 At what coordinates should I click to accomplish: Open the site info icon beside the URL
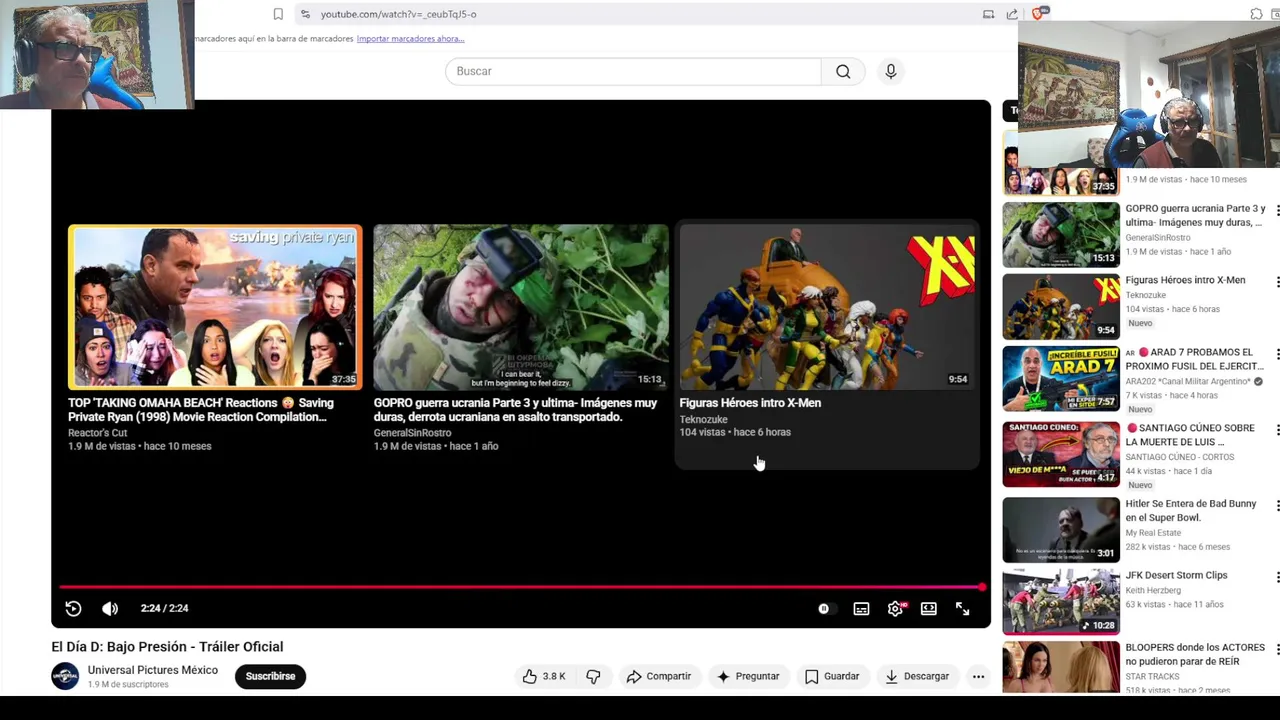(305, 14)
